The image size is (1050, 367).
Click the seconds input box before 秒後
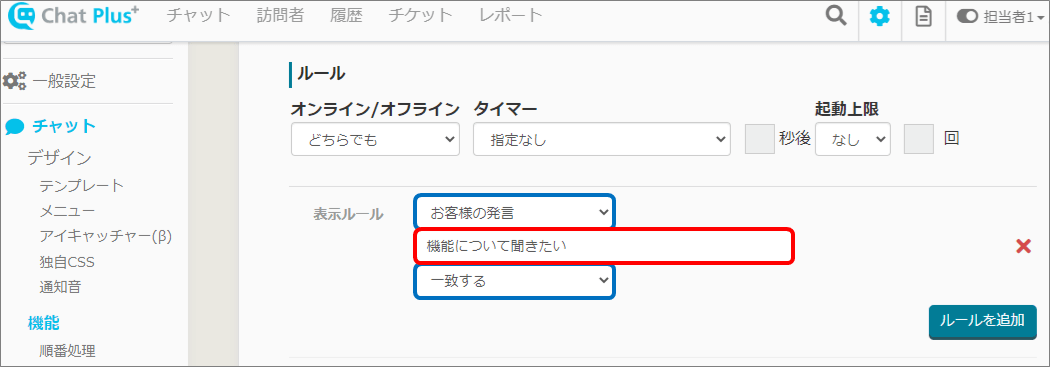click(760, 139)
